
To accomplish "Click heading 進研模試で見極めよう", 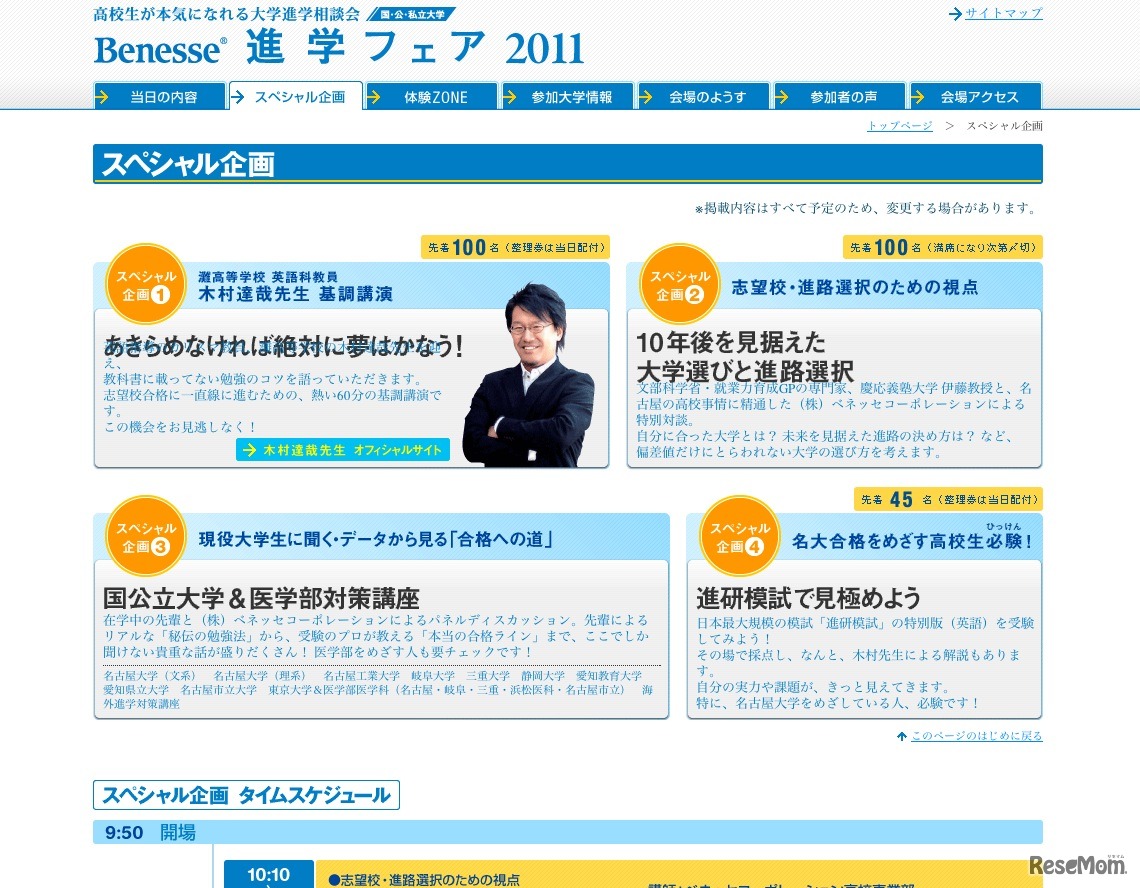I will point(808,598).
